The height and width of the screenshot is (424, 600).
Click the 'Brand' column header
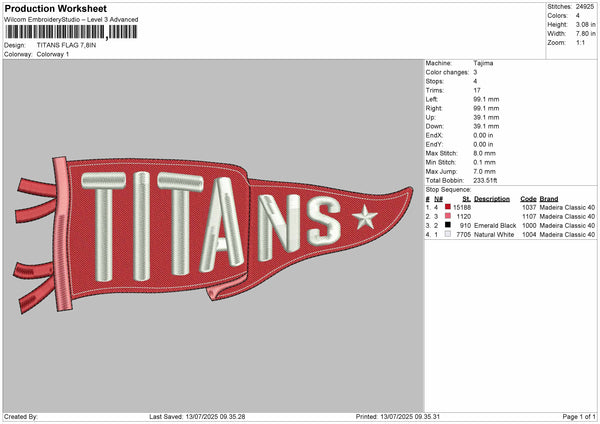coord(549,199)
